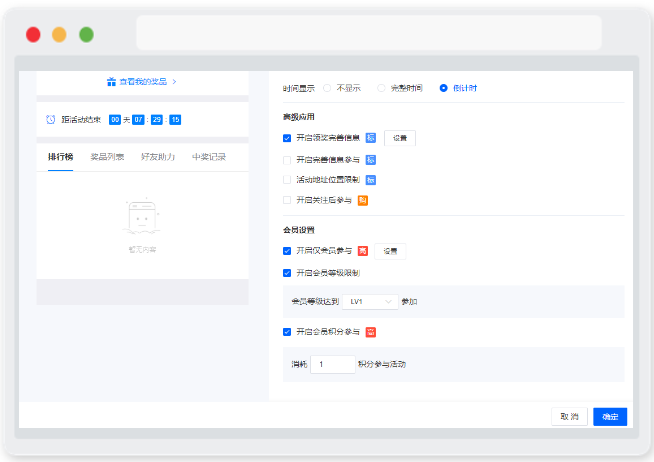Click the 积分参与活动 text
This screenshot has height=462, width=654.
(382, 364)
